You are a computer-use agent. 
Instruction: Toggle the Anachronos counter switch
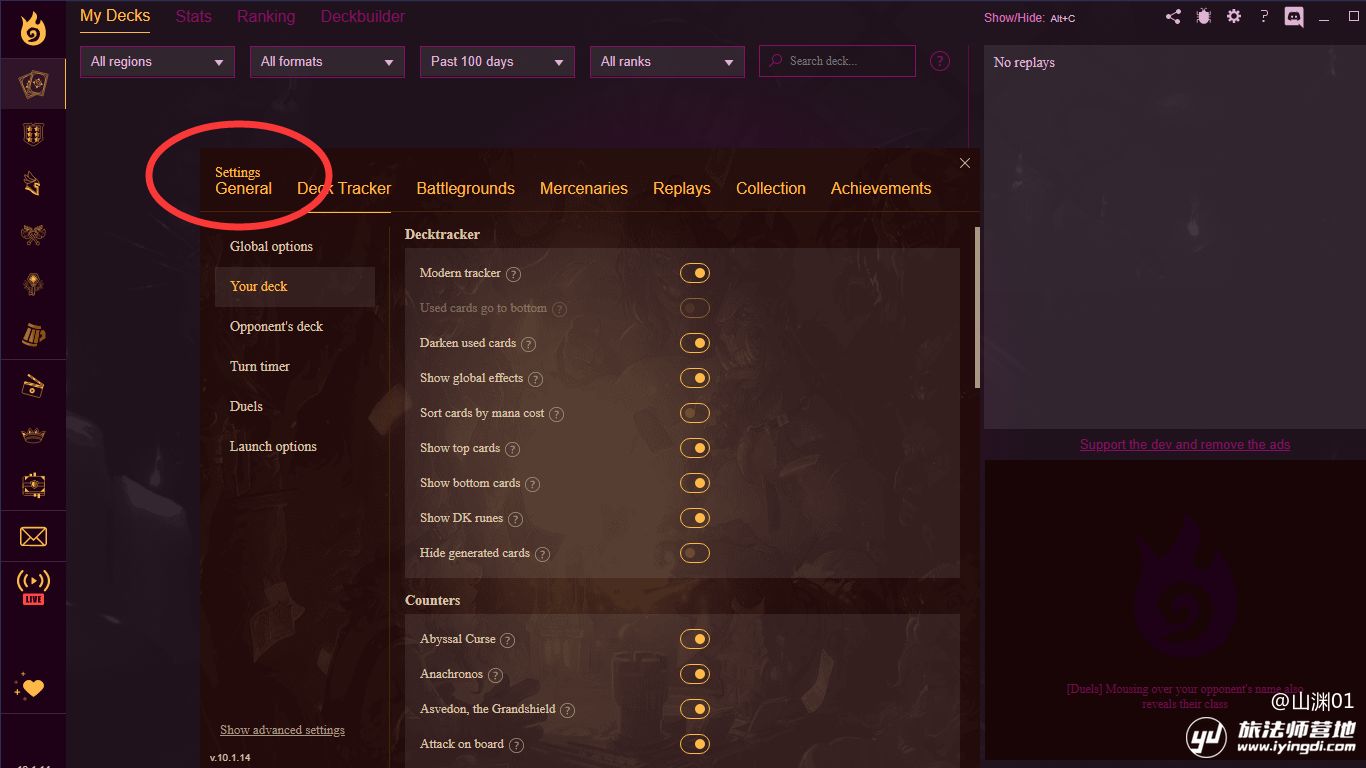(x=695, y=674)
